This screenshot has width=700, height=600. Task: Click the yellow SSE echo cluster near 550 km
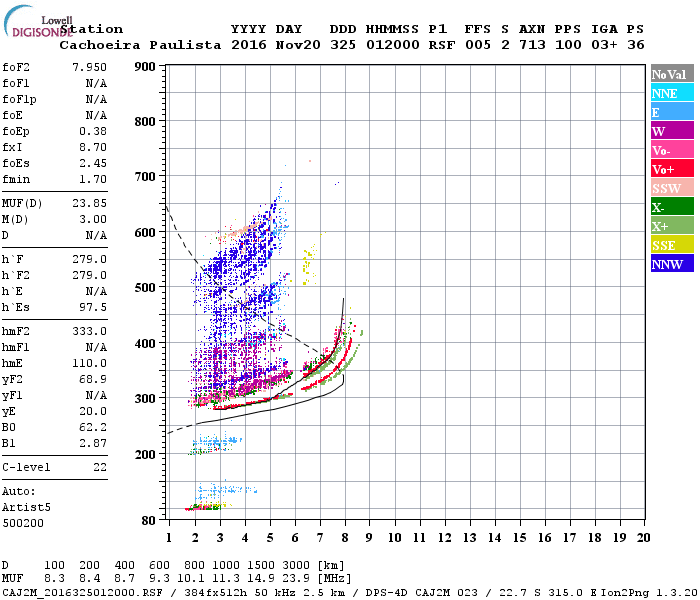pos(309,263)
